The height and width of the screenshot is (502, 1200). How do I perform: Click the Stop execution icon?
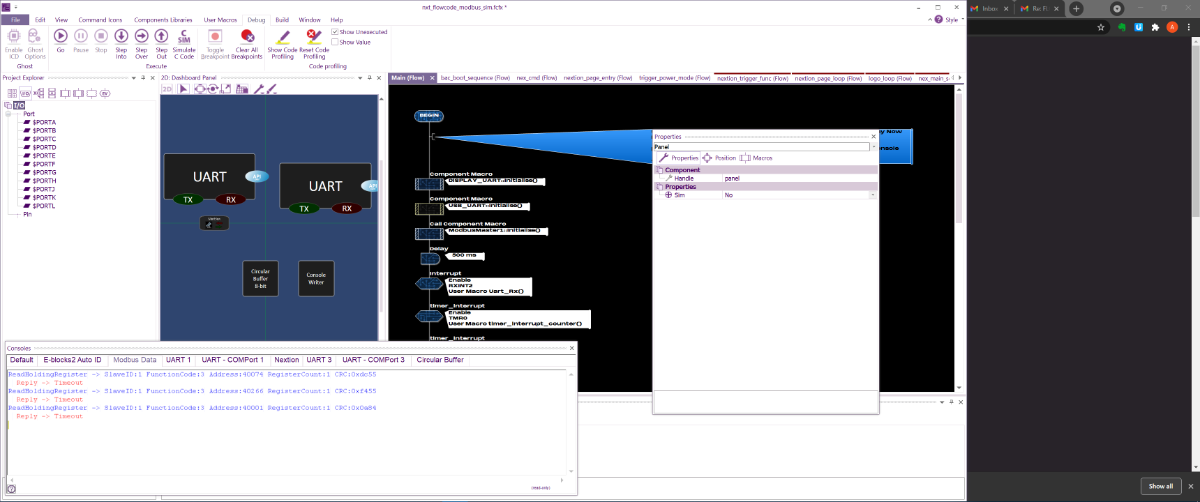pos(101,40)
